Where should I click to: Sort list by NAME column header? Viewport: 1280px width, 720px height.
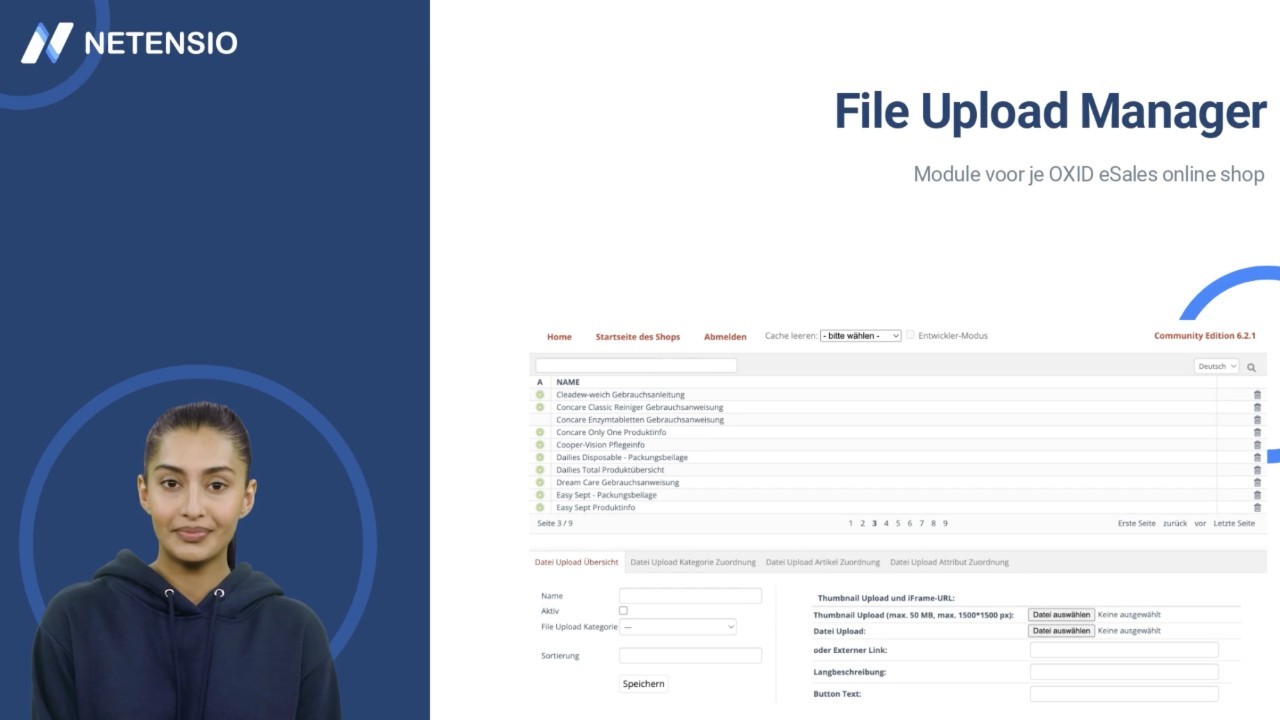(568, 382)
